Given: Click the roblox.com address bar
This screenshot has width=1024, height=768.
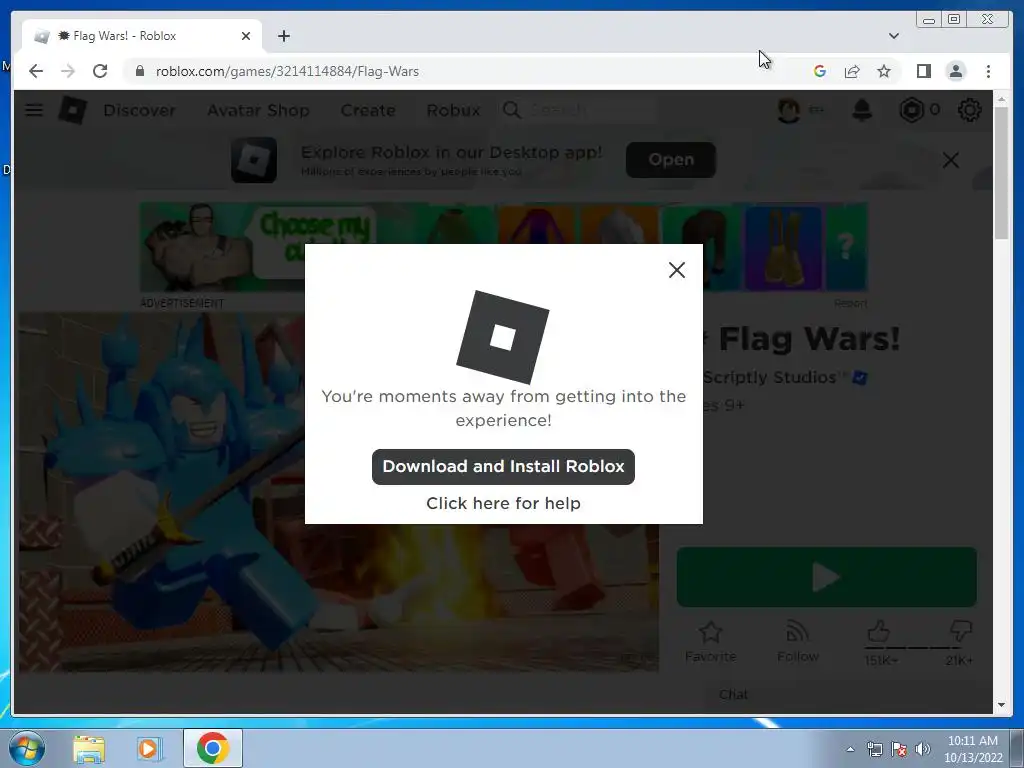Looking at the screenshot, I should (x=457, y=71).
